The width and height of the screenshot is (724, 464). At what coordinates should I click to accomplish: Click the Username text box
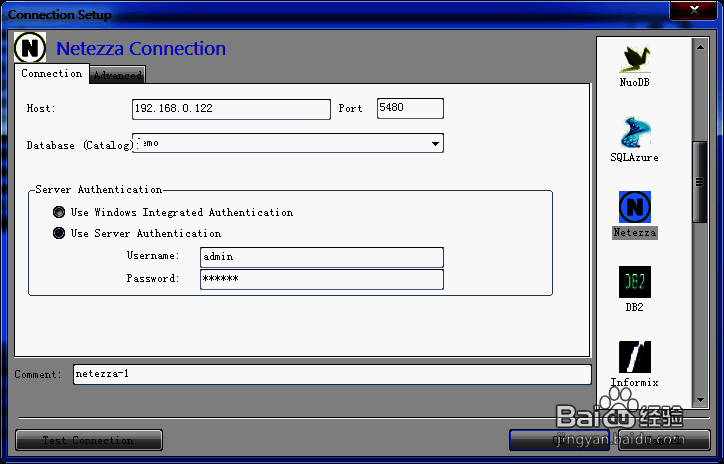pos(321,257)
